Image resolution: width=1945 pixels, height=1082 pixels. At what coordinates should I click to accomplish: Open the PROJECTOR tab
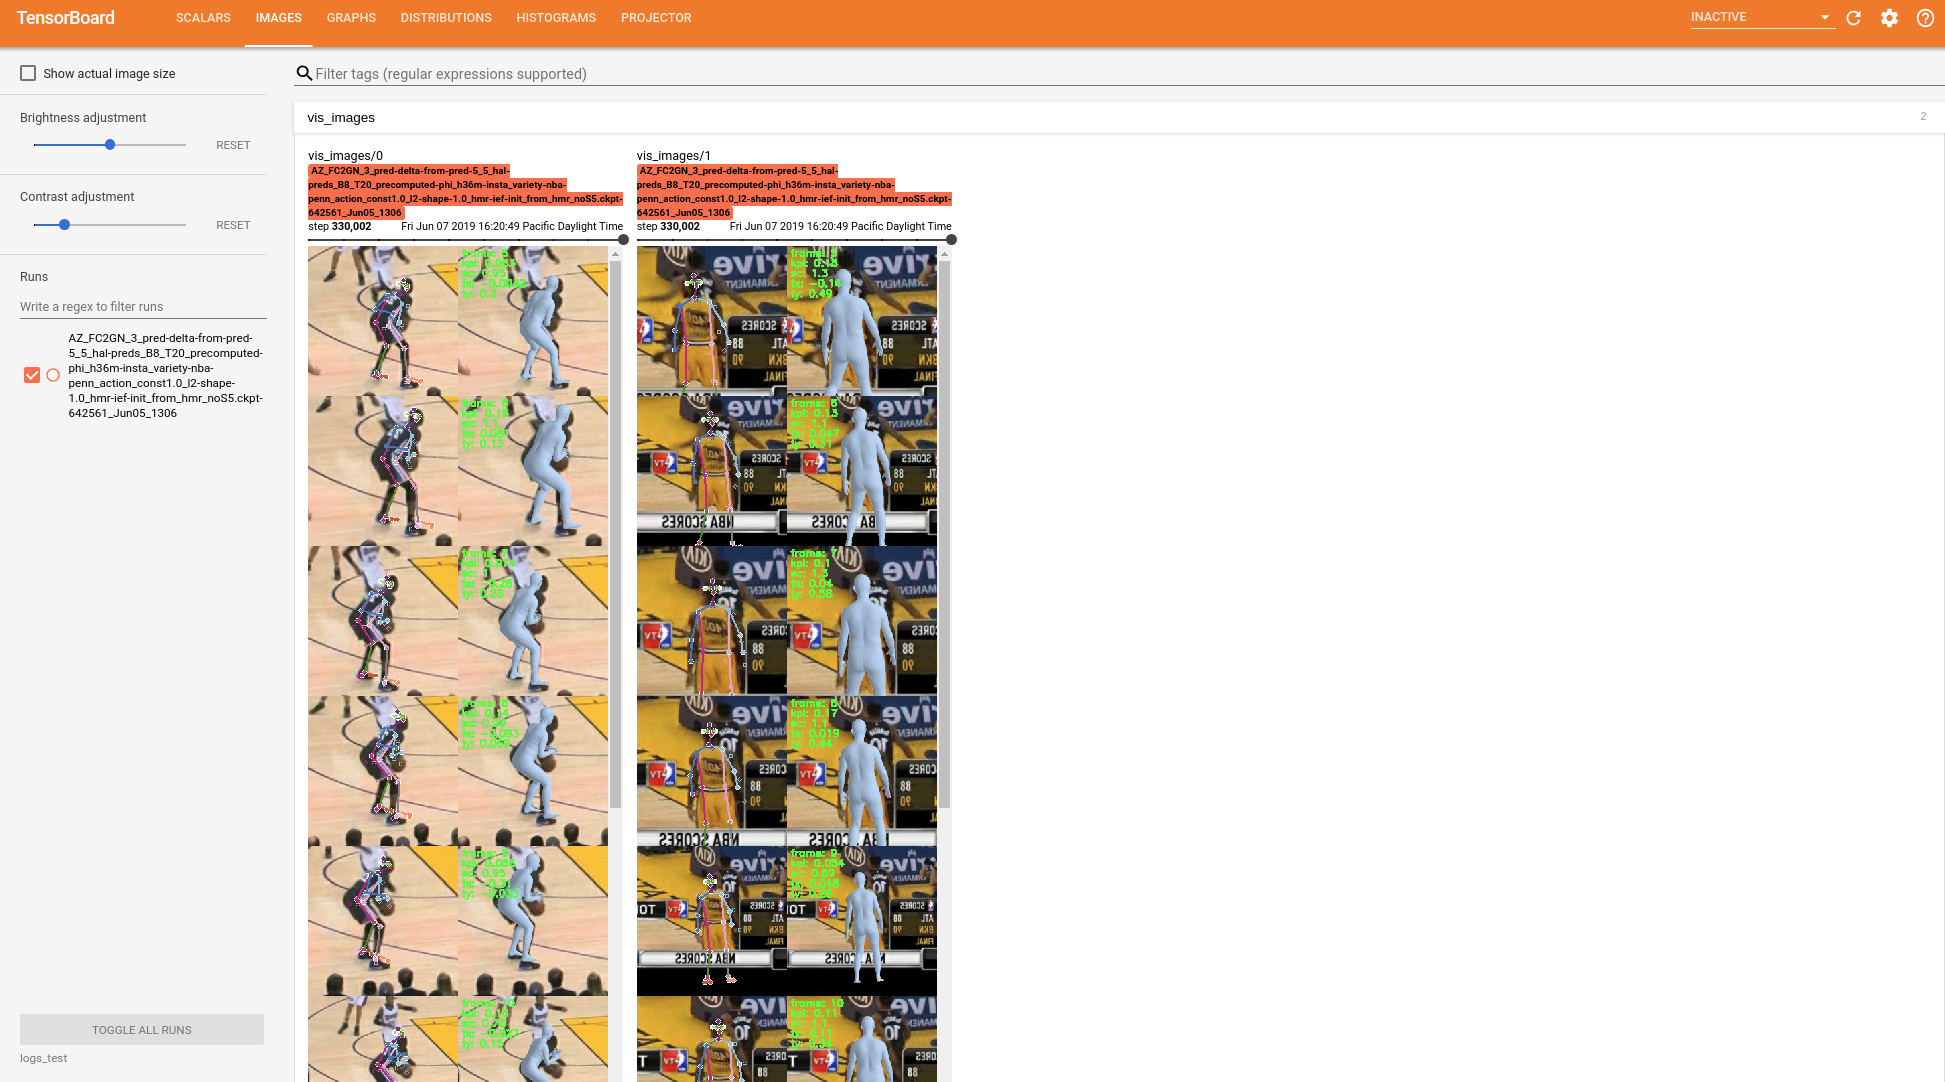click(x=656, y=18)
